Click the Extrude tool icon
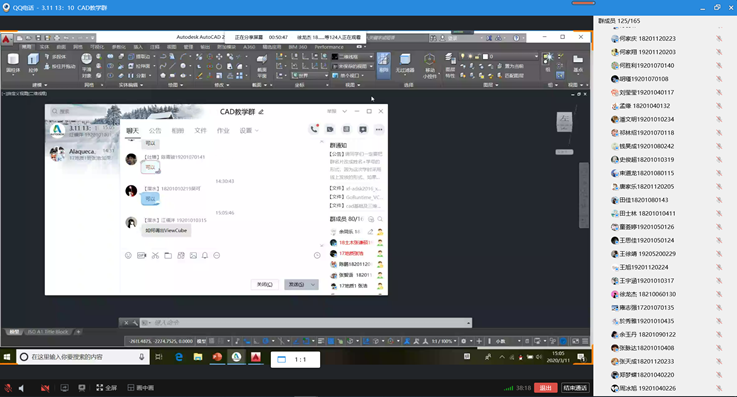The image size is (737, 397). pos(33,62)
